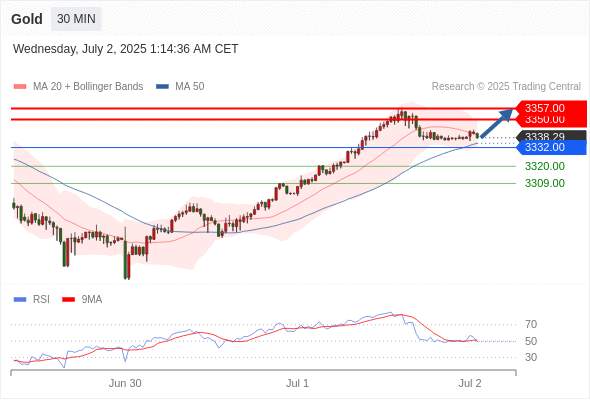Click the Jun 30 date axis label
The width and height of the screenshot is (590, 400).
tap(125, 383)
